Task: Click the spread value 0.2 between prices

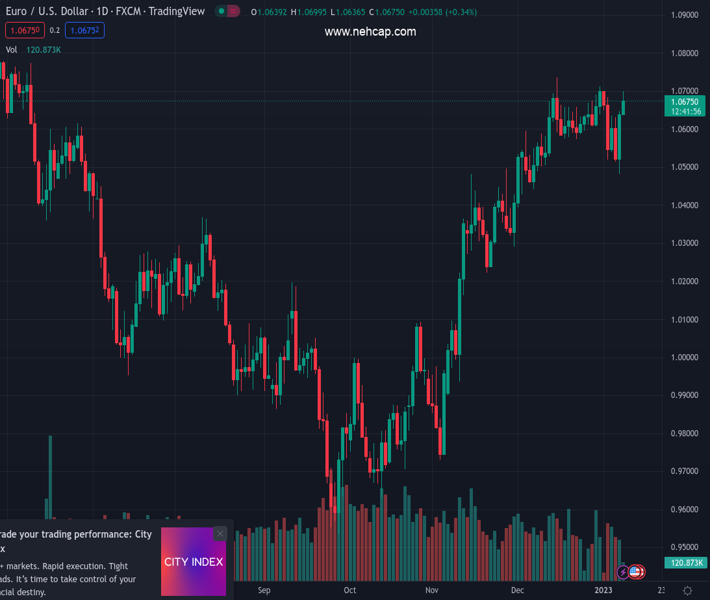Action: click(55, 31)
